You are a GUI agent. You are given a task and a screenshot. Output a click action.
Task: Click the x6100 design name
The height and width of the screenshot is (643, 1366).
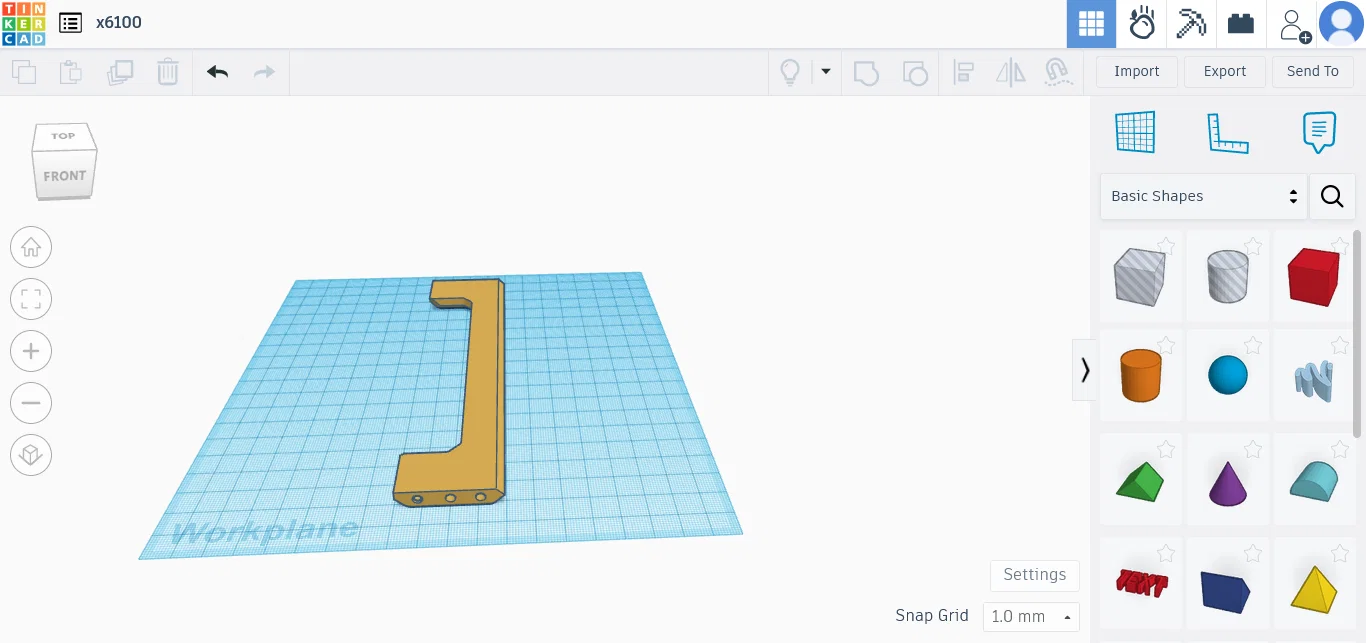click(119, 22)
